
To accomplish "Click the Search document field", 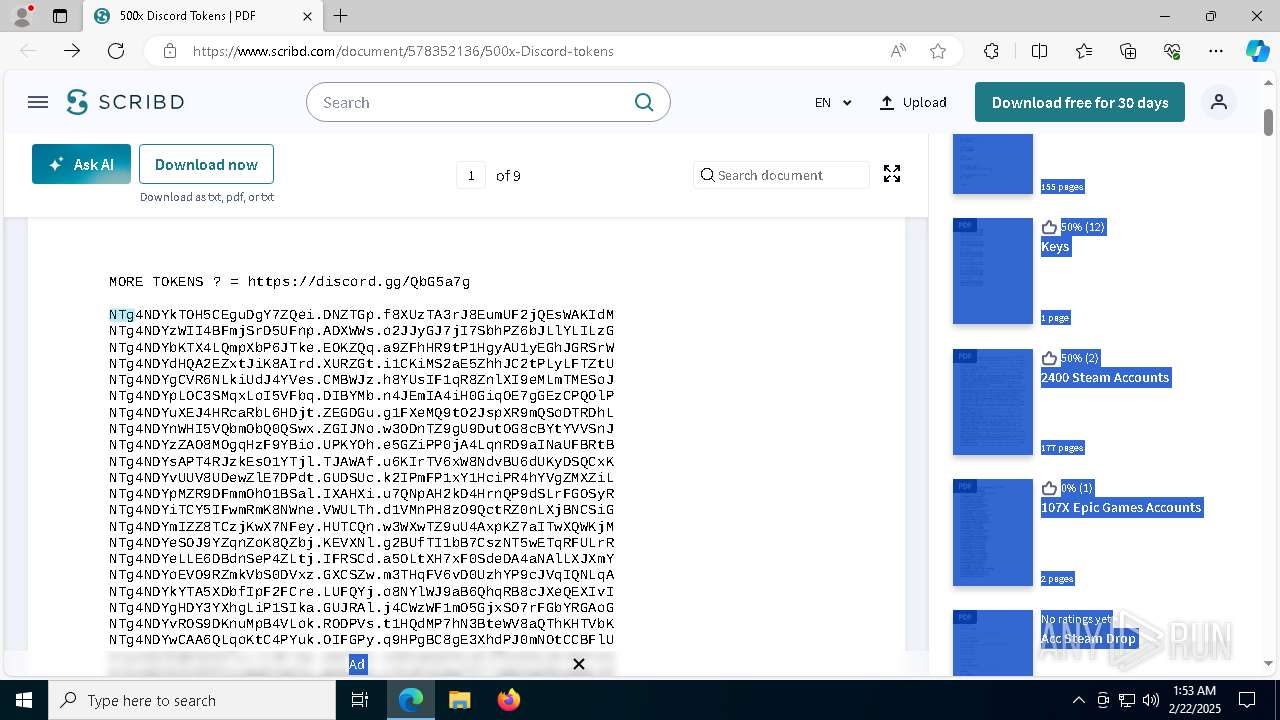I will 781,175.
